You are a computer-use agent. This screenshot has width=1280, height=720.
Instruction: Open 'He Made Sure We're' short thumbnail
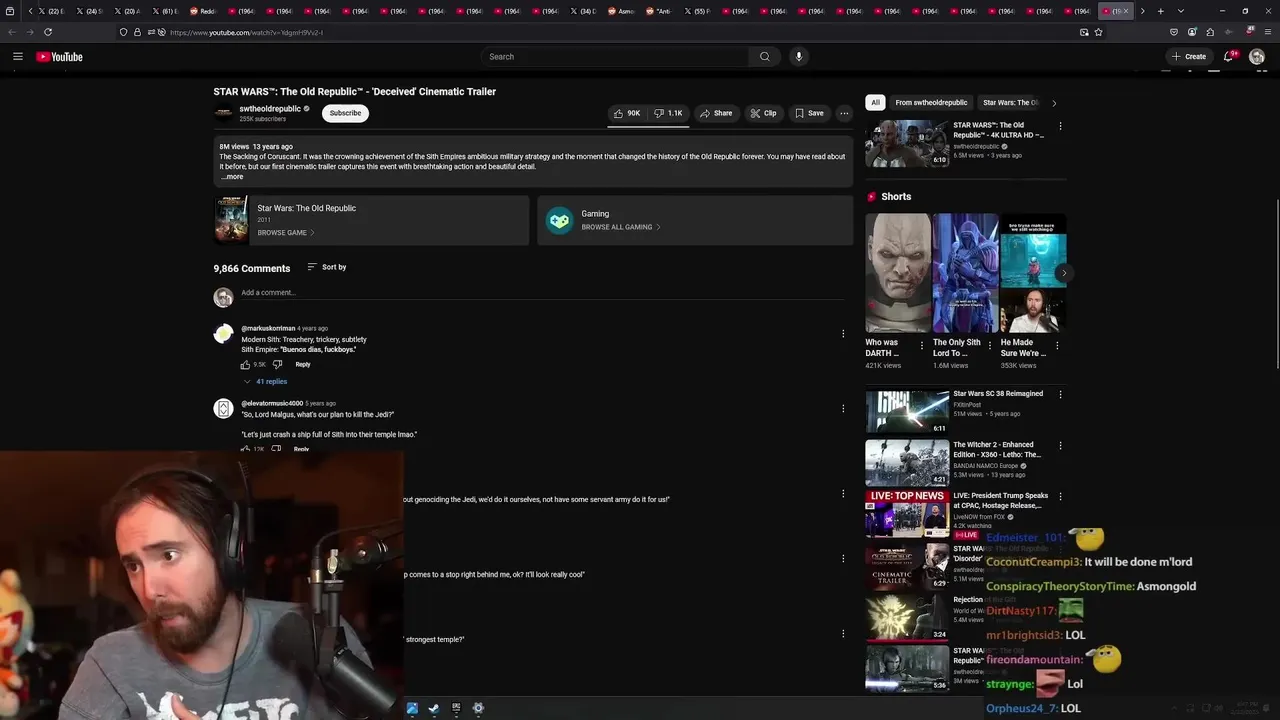click(1033, 273)
